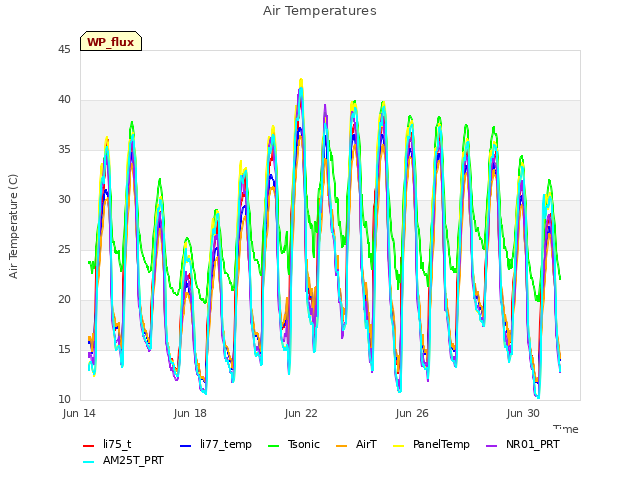
Task: Click the Tsonic green legend swatch
Action: (273, 446)
